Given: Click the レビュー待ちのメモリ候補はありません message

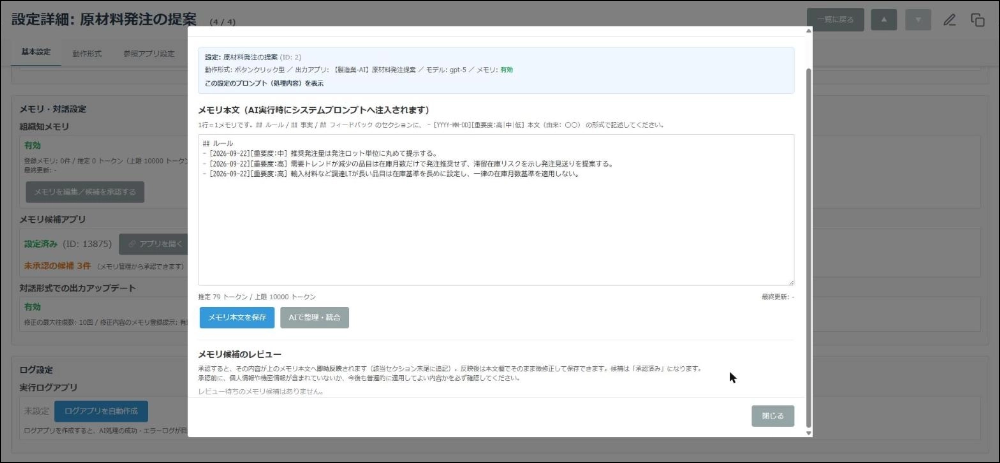Looking at the screenshot, I should pyautogui.click(x=261, y=391).
